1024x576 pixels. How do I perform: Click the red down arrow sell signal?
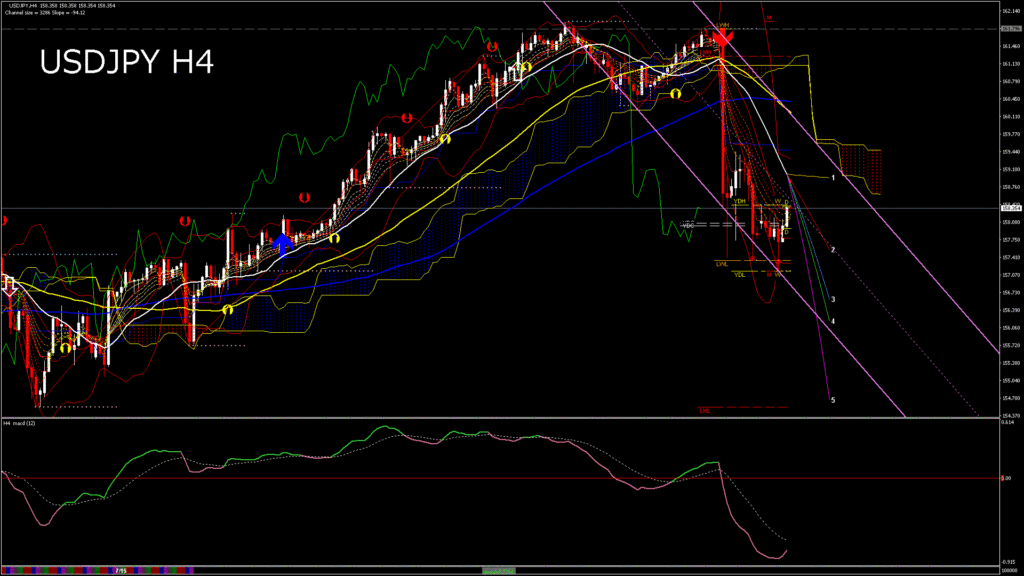(725, 40)
